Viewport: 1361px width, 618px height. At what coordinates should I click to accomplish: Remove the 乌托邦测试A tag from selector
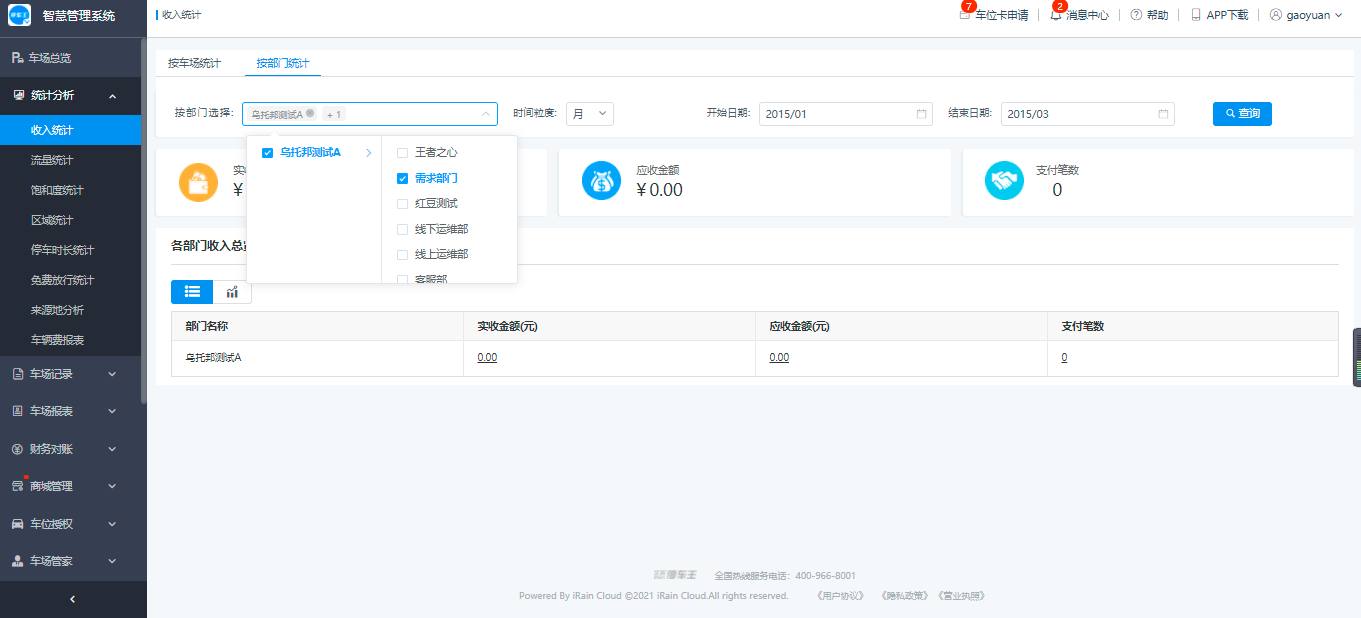click(310, 114)
